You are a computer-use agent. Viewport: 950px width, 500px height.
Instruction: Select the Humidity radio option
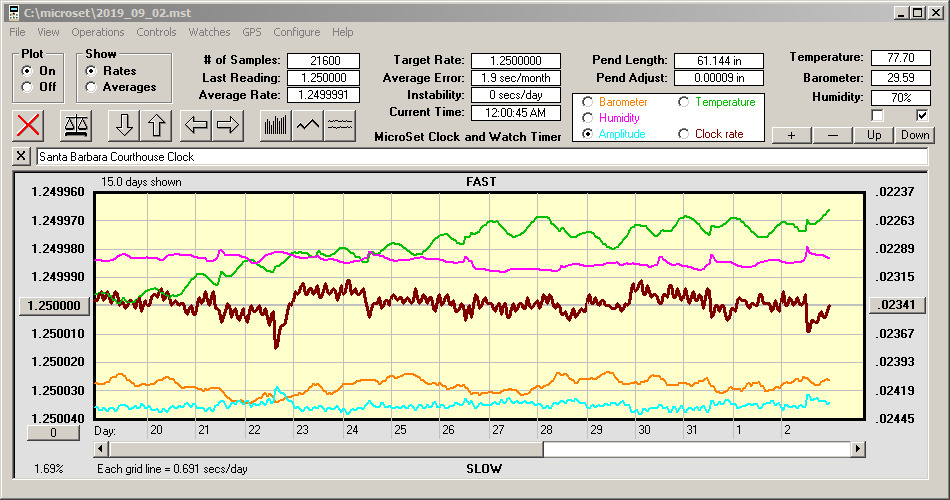(x=587, y=118)
